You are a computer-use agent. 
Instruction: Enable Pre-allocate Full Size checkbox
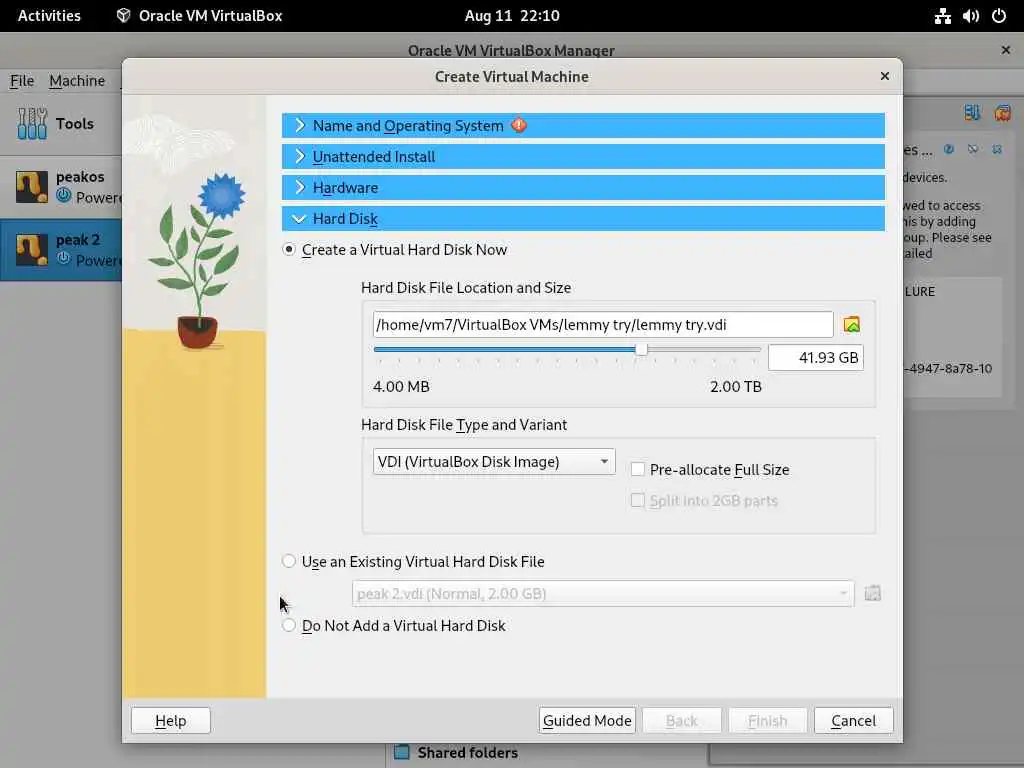637,469
